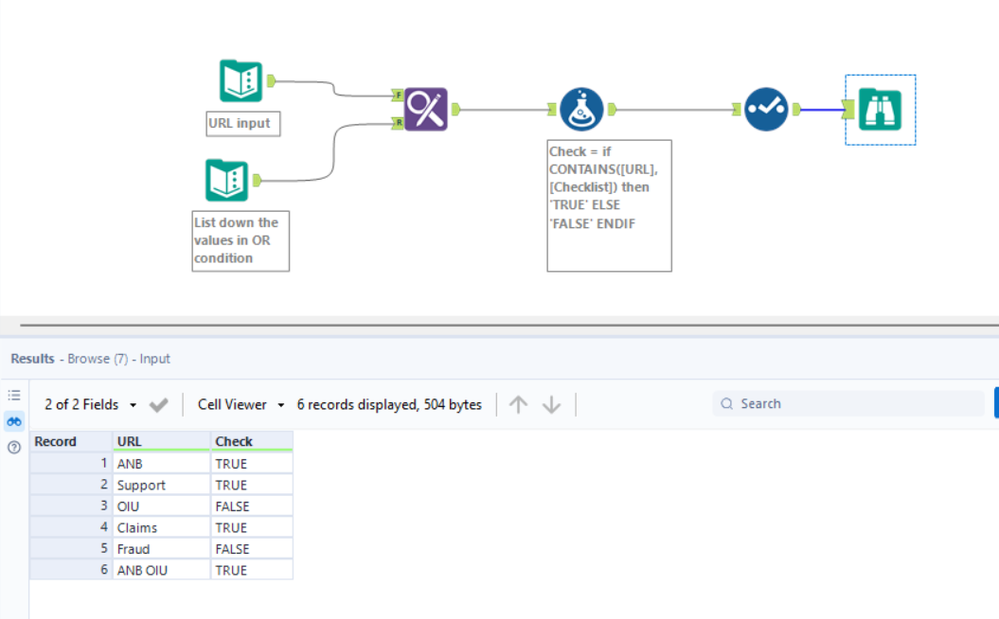Select the URL input Text Input tool
The height and width of the screenshot is (619, 999).
pos(240,81)
